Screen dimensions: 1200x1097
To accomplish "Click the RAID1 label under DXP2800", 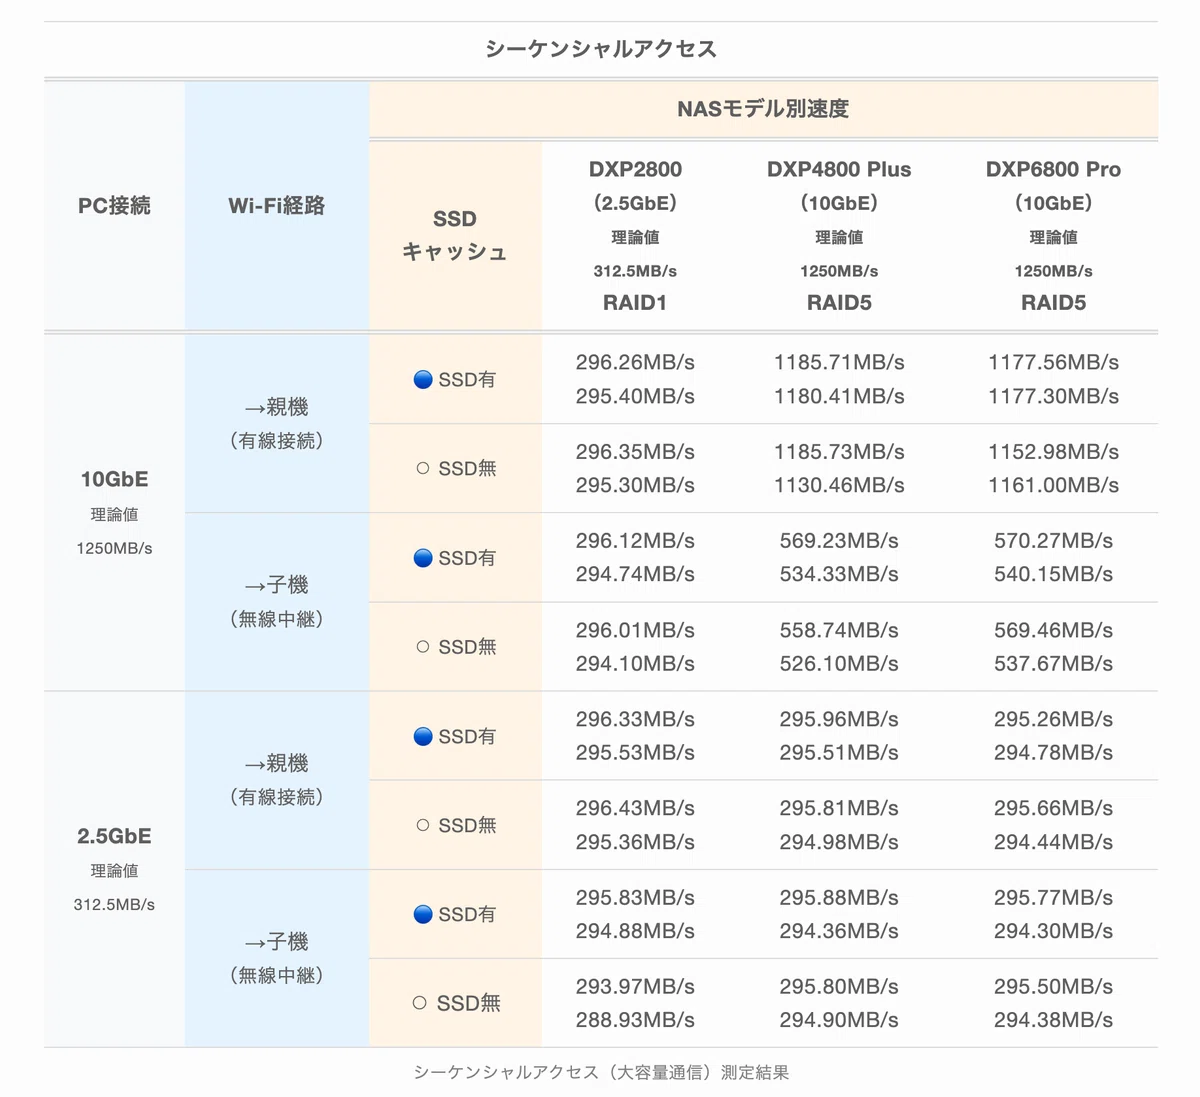I will click(635, 303).
